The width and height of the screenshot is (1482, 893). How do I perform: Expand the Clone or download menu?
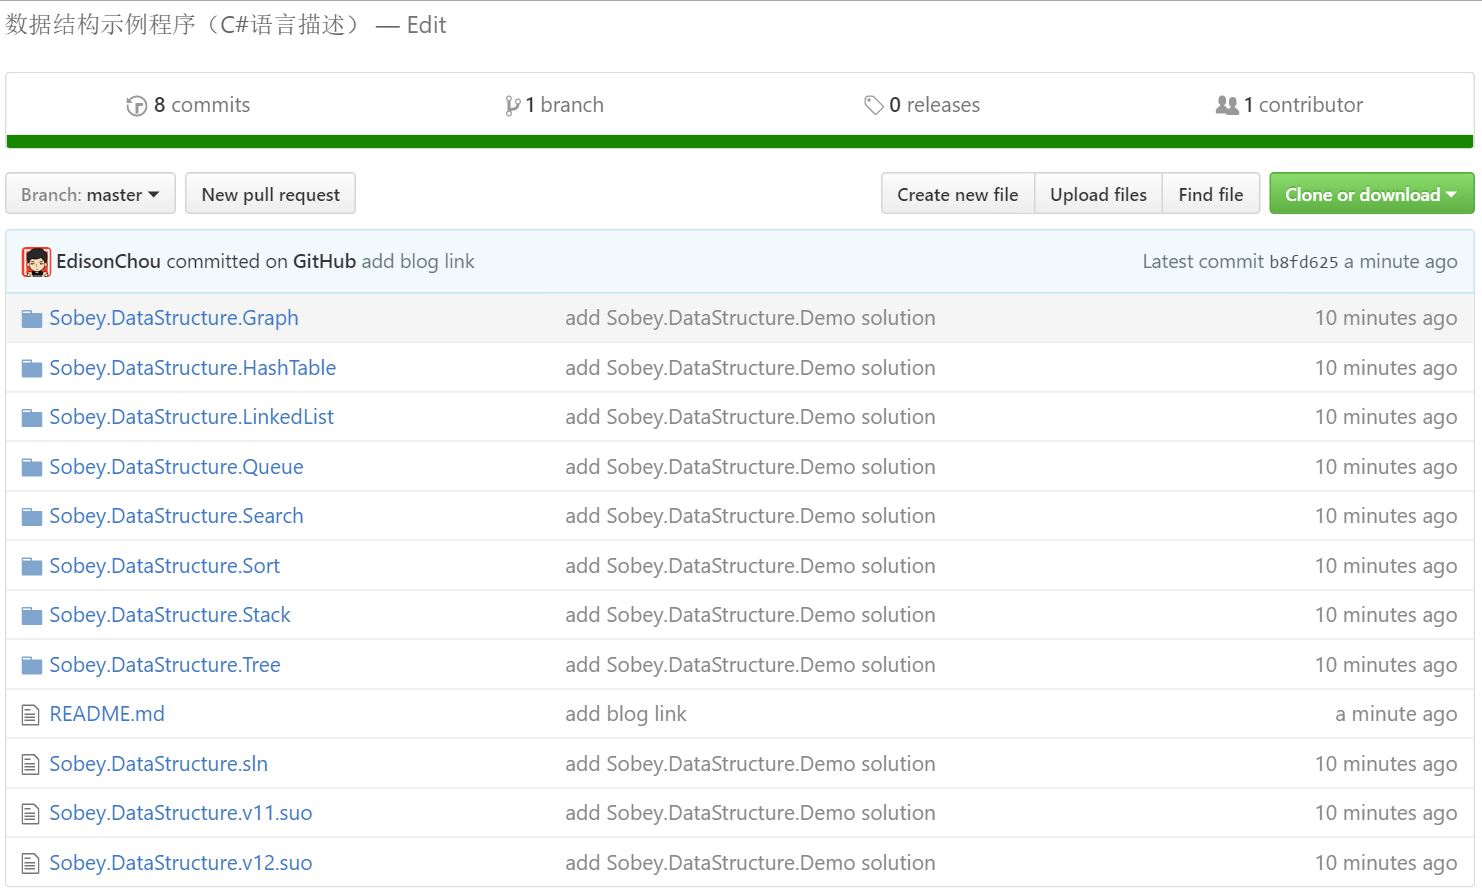click(x=1371, y=194)
